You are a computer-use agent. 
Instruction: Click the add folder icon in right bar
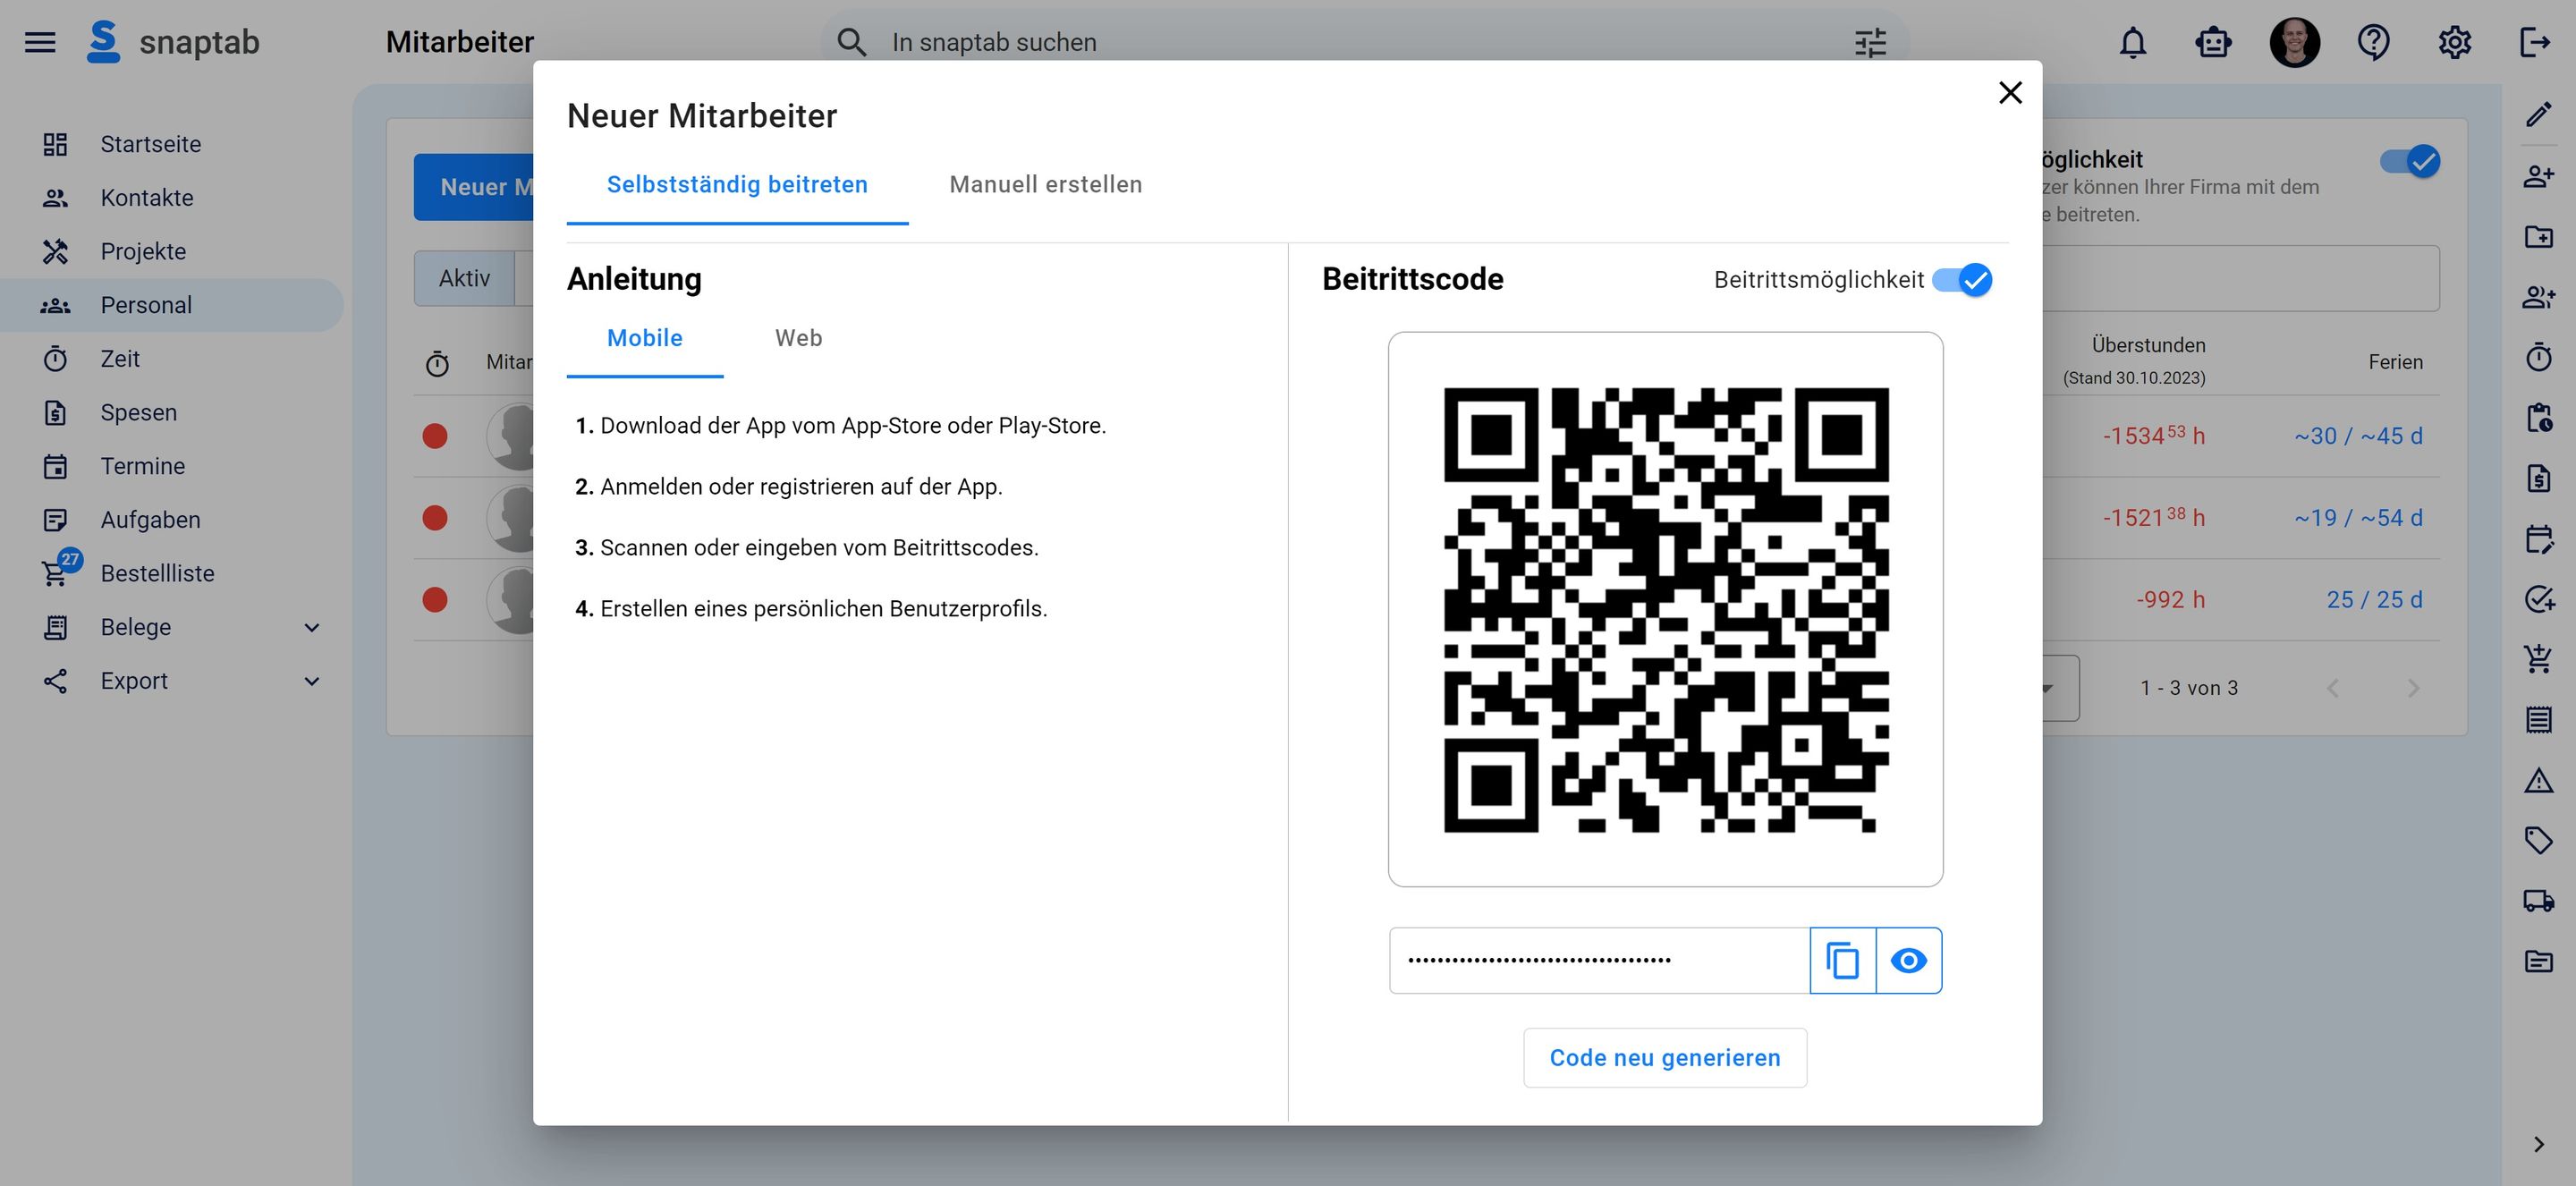coord(2538,236)
